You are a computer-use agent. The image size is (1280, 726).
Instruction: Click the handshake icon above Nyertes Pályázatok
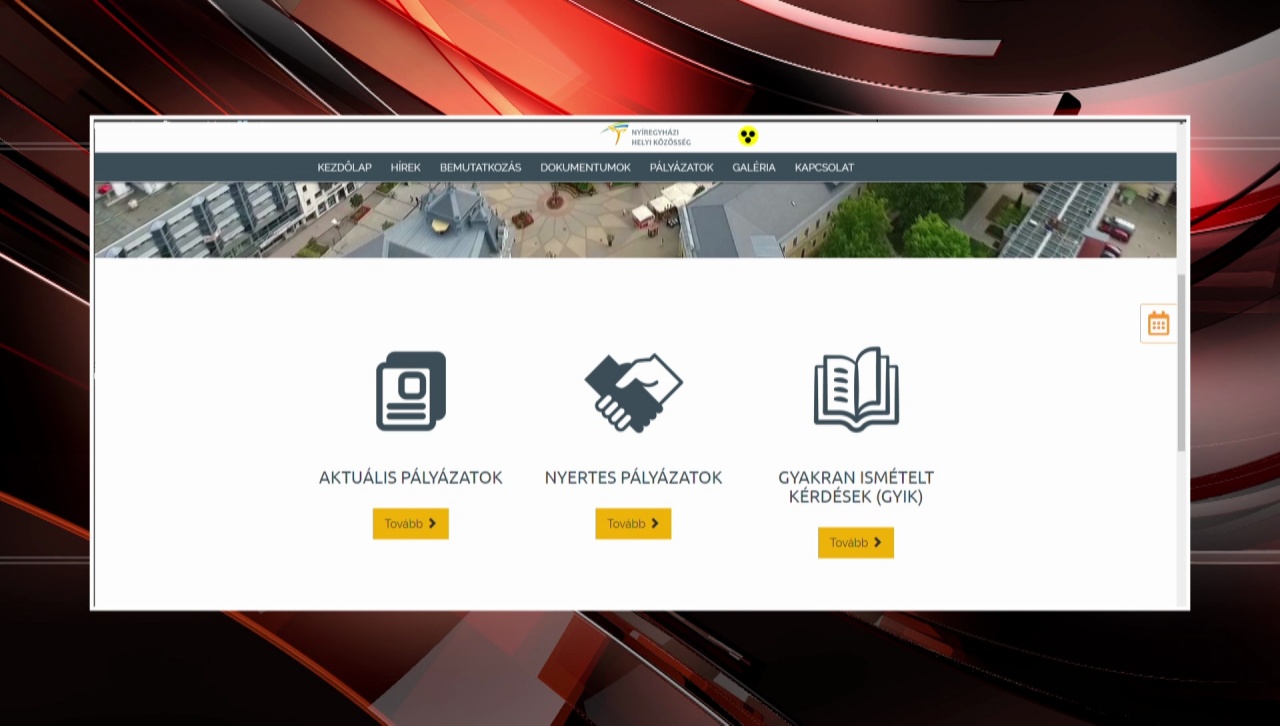coord(633,391)
